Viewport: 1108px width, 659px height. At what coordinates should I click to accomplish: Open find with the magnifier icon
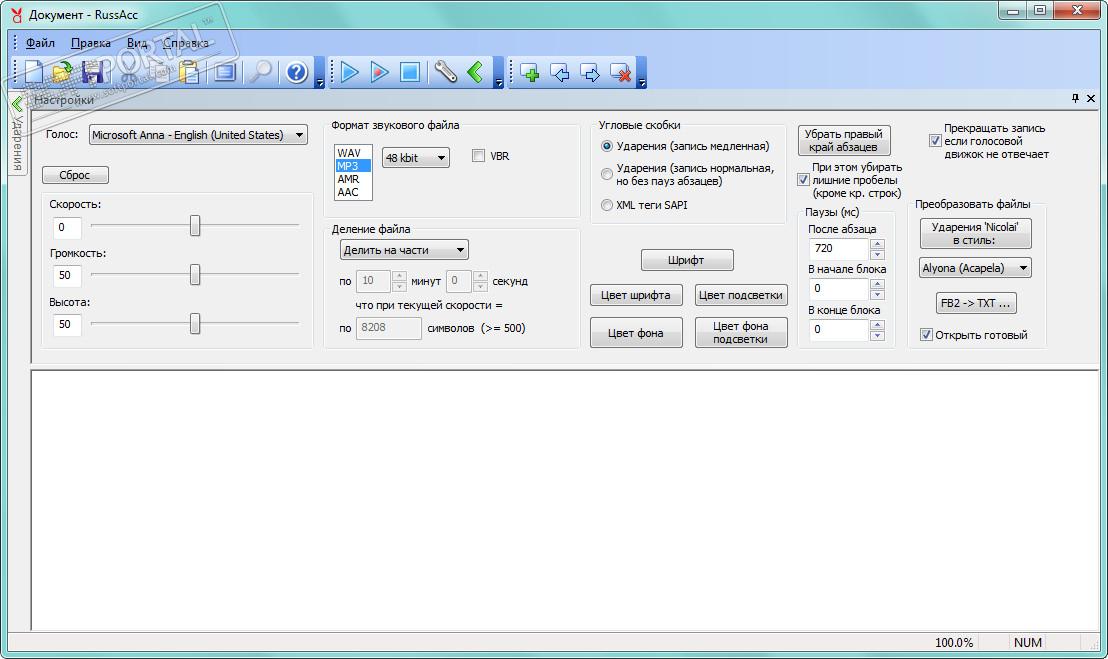pos(261,72)
